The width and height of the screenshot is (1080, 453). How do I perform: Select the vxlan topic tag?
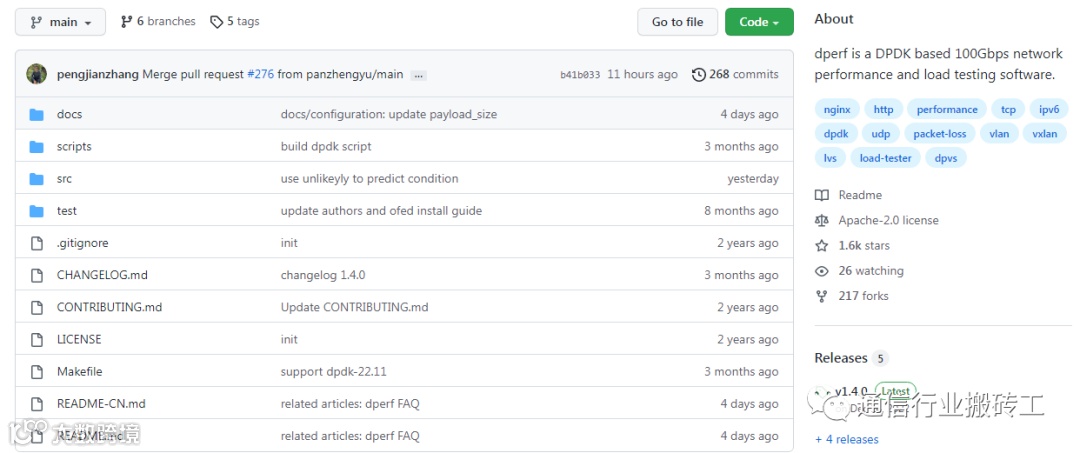pyautogui.click(x=1044, y=134)
